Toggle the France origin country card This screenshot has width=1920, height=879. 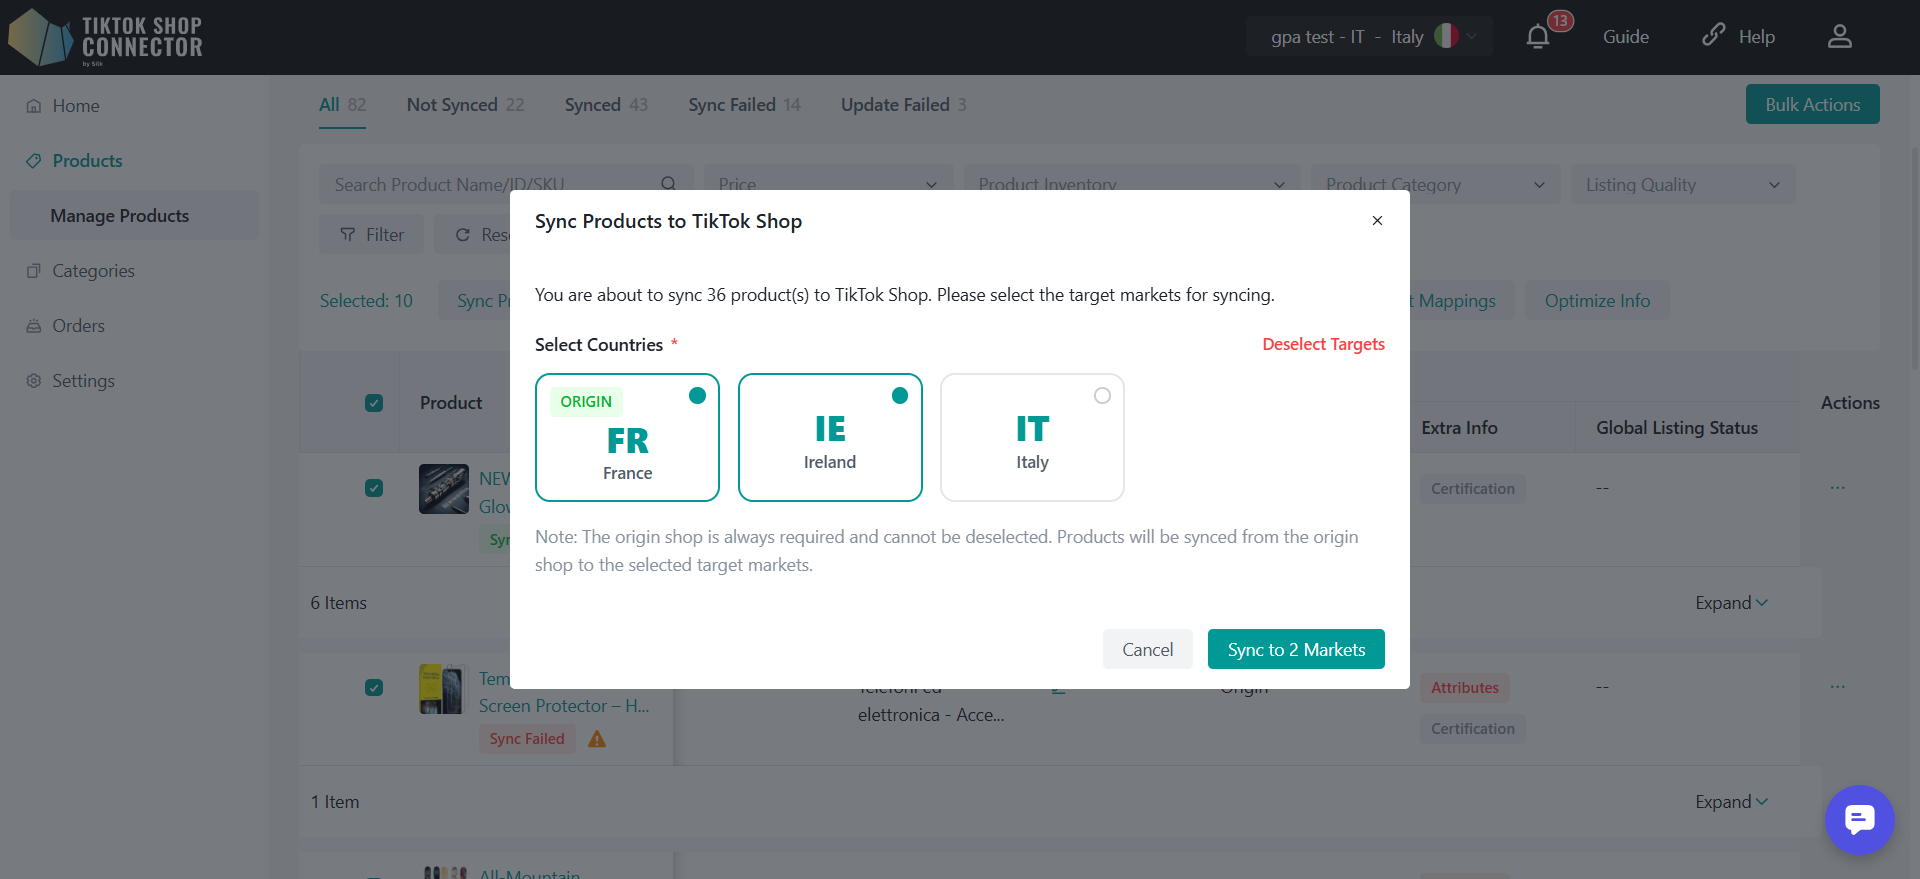[627, 437]
